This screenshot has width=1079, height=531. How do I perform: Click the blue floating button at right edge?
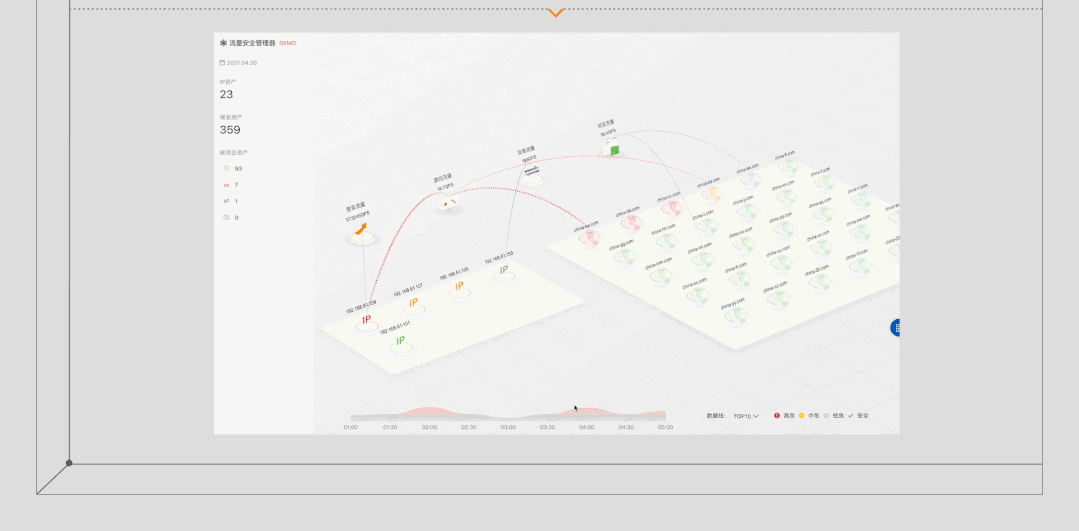(896, 327)
